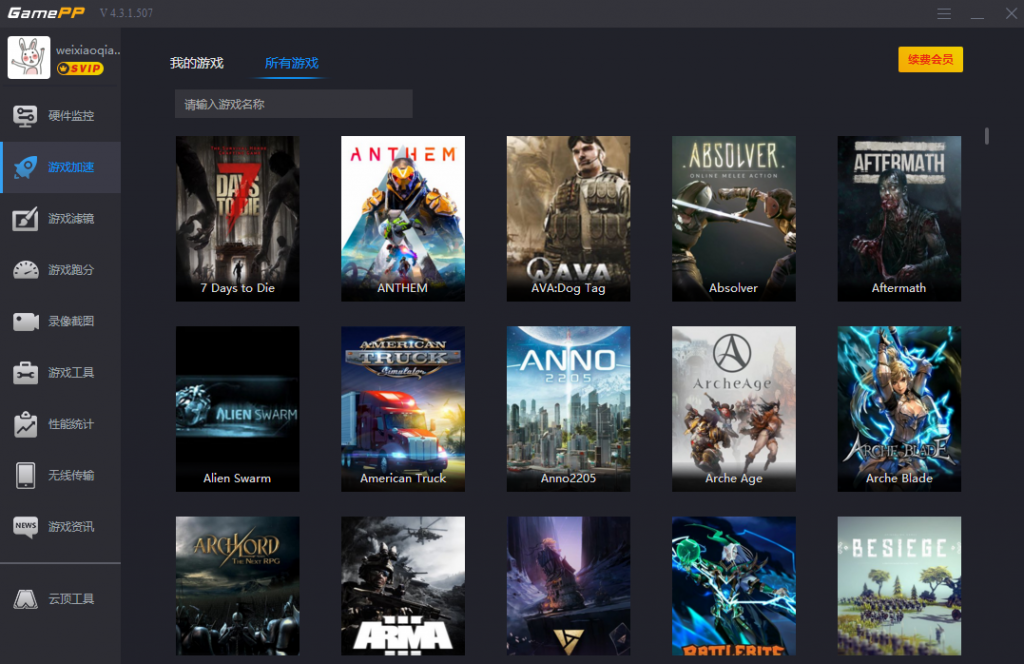The width and height of the screenshot is (1024, 664).
Task: Click the 游戏滤镜 sidebar label
Action: coord(71,219)
